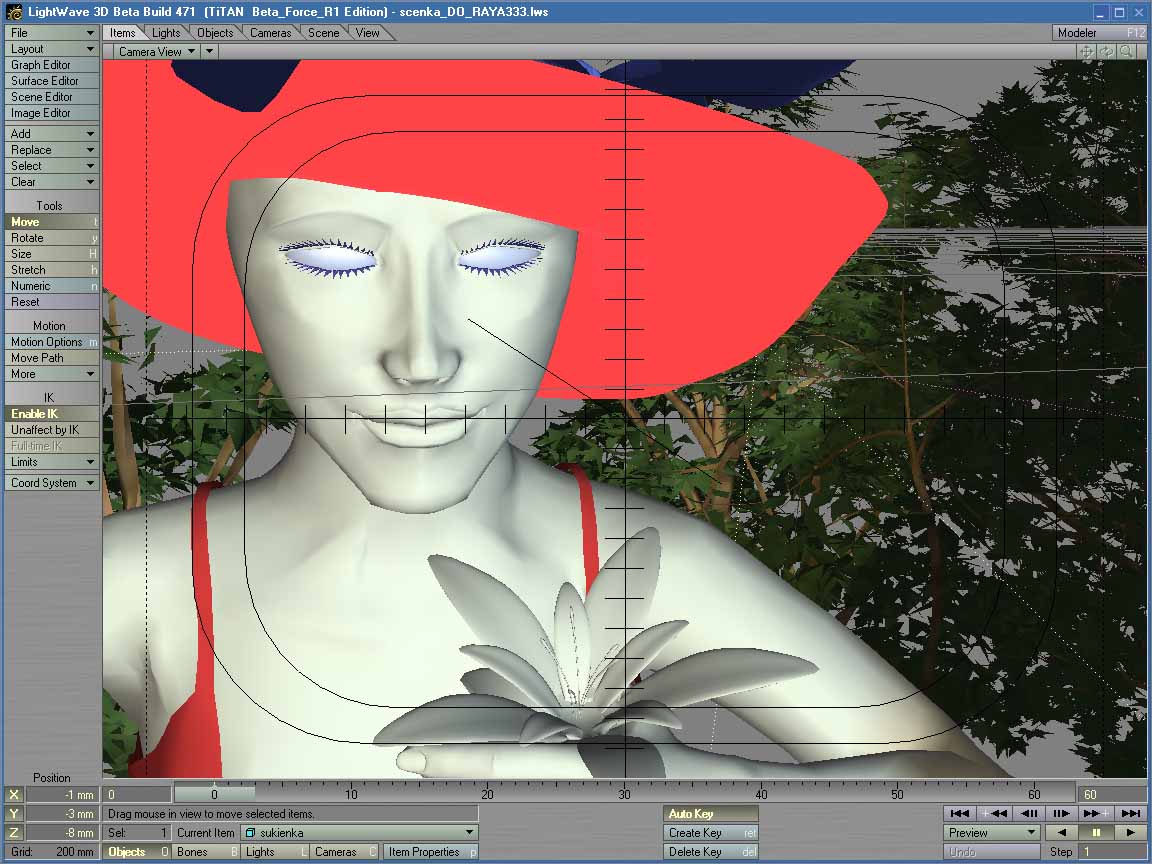Toggle Unaffect by IK
This screenshot has width=1152, height=864.
(51, 430)
